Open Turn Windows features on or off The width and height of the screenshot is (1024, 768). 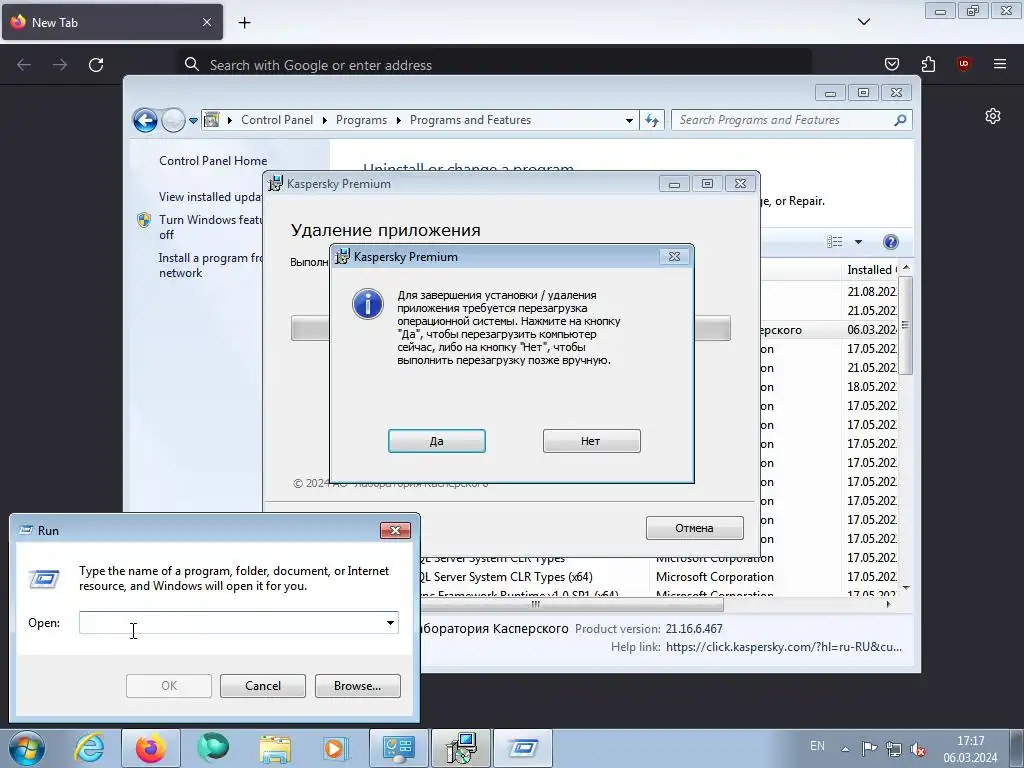tap(210, 227)
